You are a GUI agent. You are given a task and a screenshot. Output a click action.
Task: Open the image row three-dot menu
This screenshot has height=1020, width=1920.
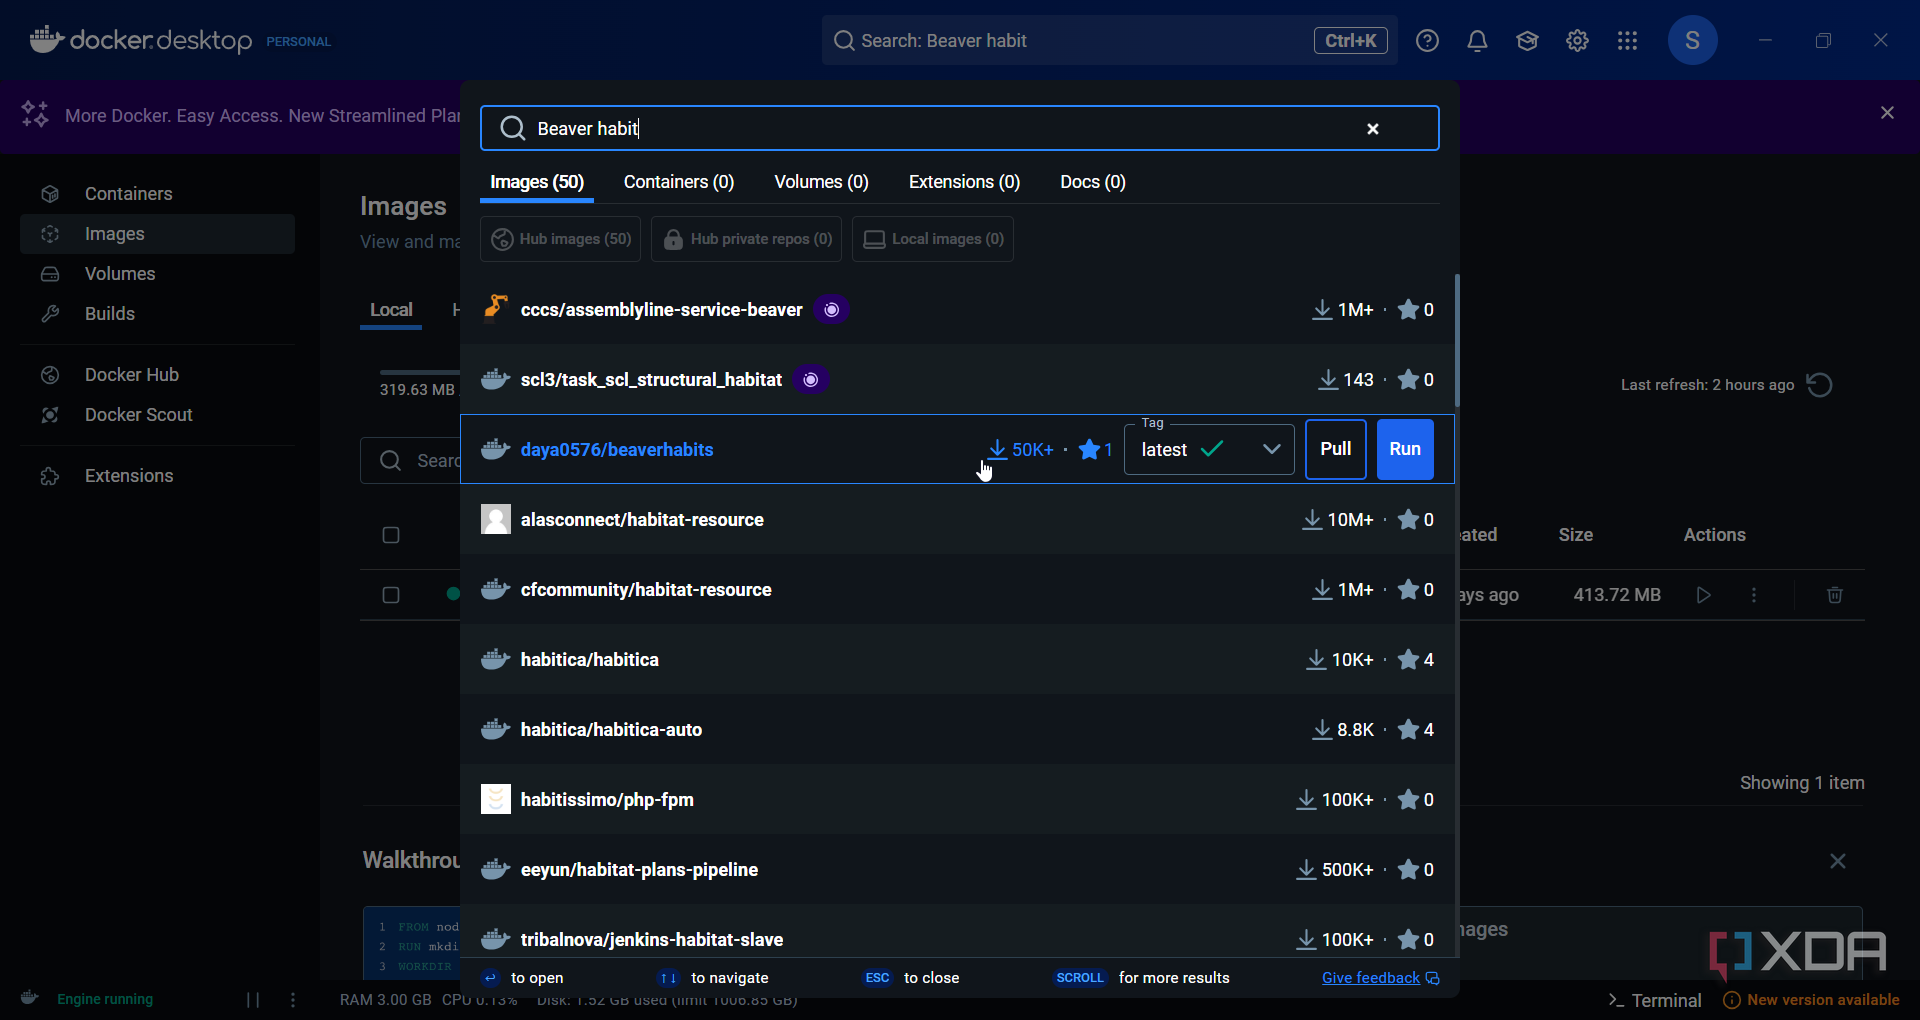pos(1753,595)
